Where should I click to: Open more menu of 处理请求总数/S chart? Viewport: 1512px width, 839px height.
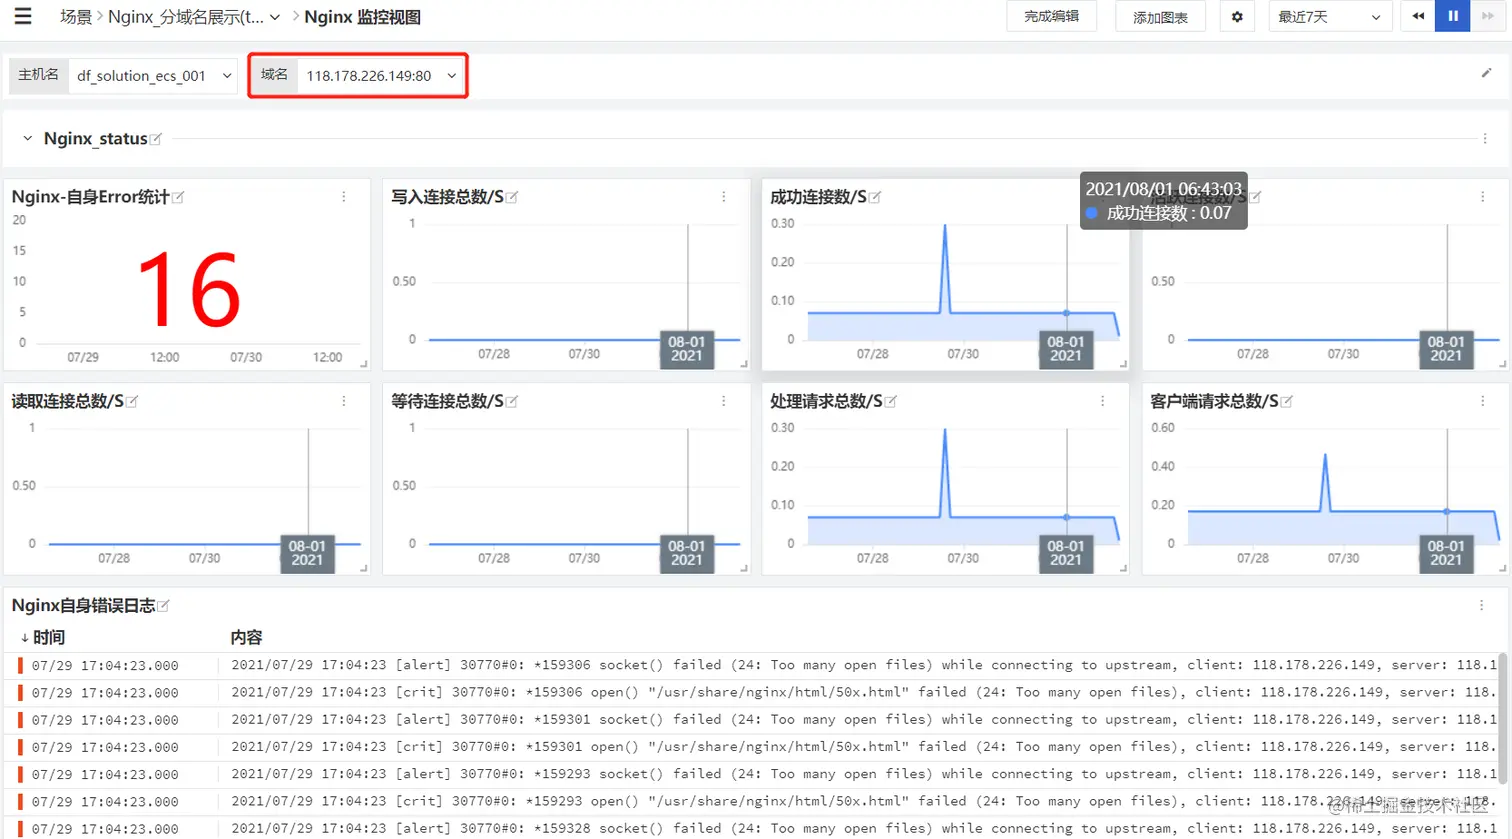tap(1103, 401)
